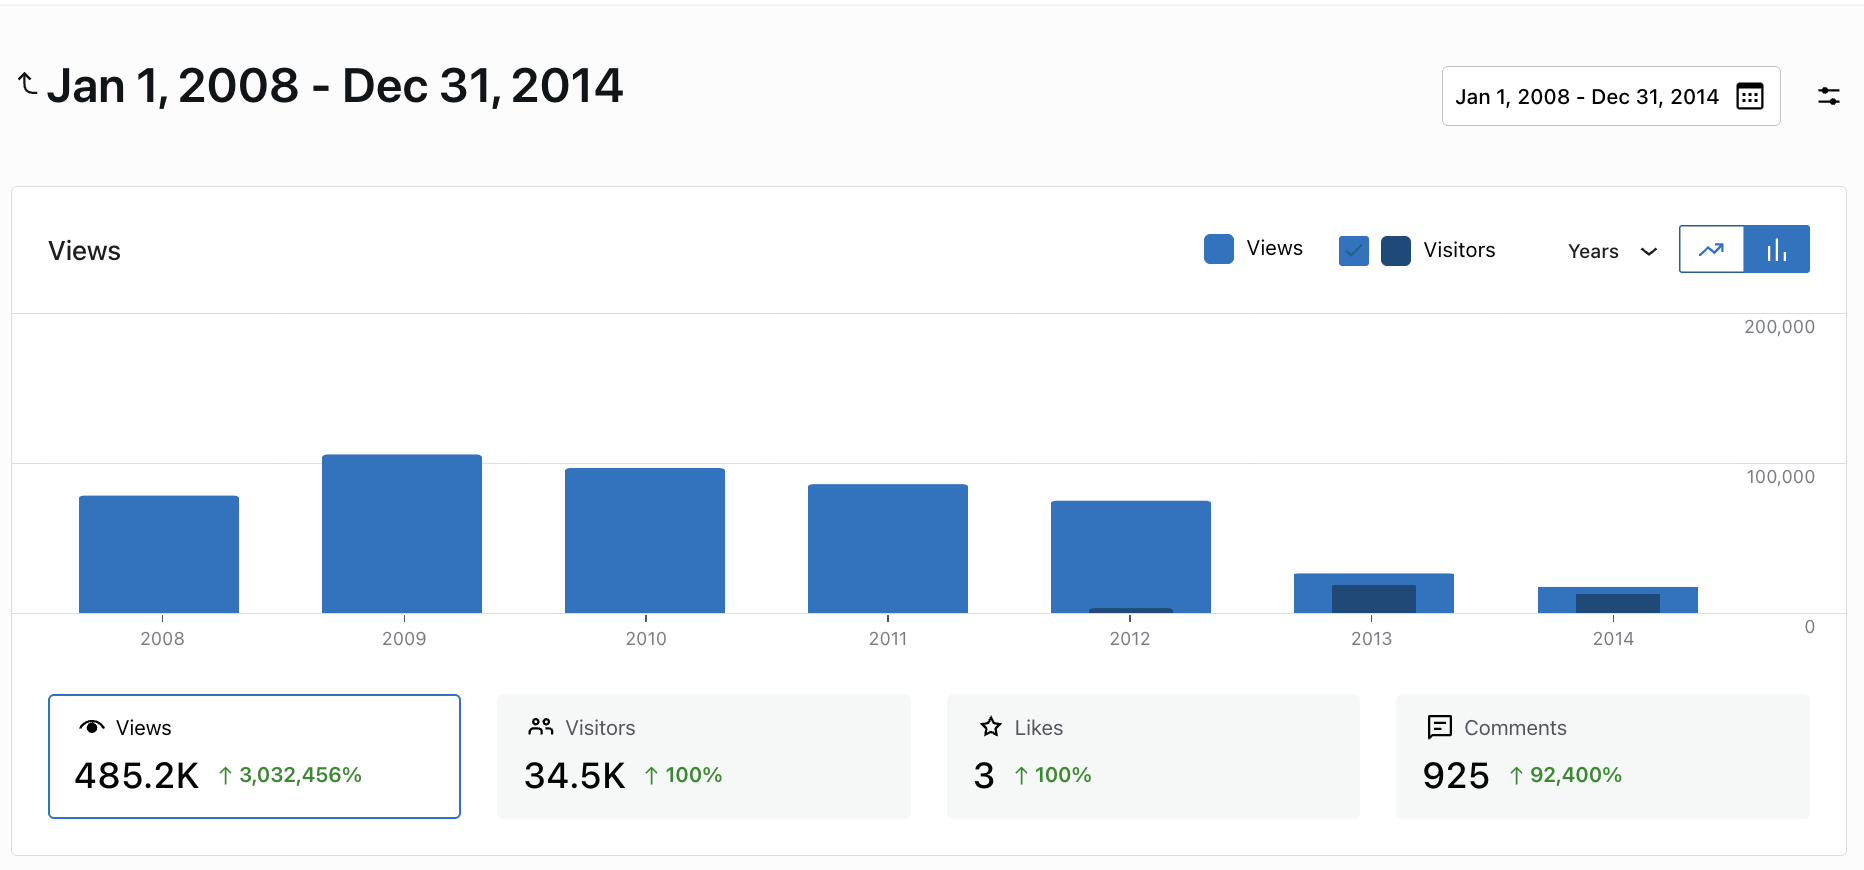Click the light blue Views legend swatch
Viewport: 1864px width, 870px height.
[x=1219, y=249]
